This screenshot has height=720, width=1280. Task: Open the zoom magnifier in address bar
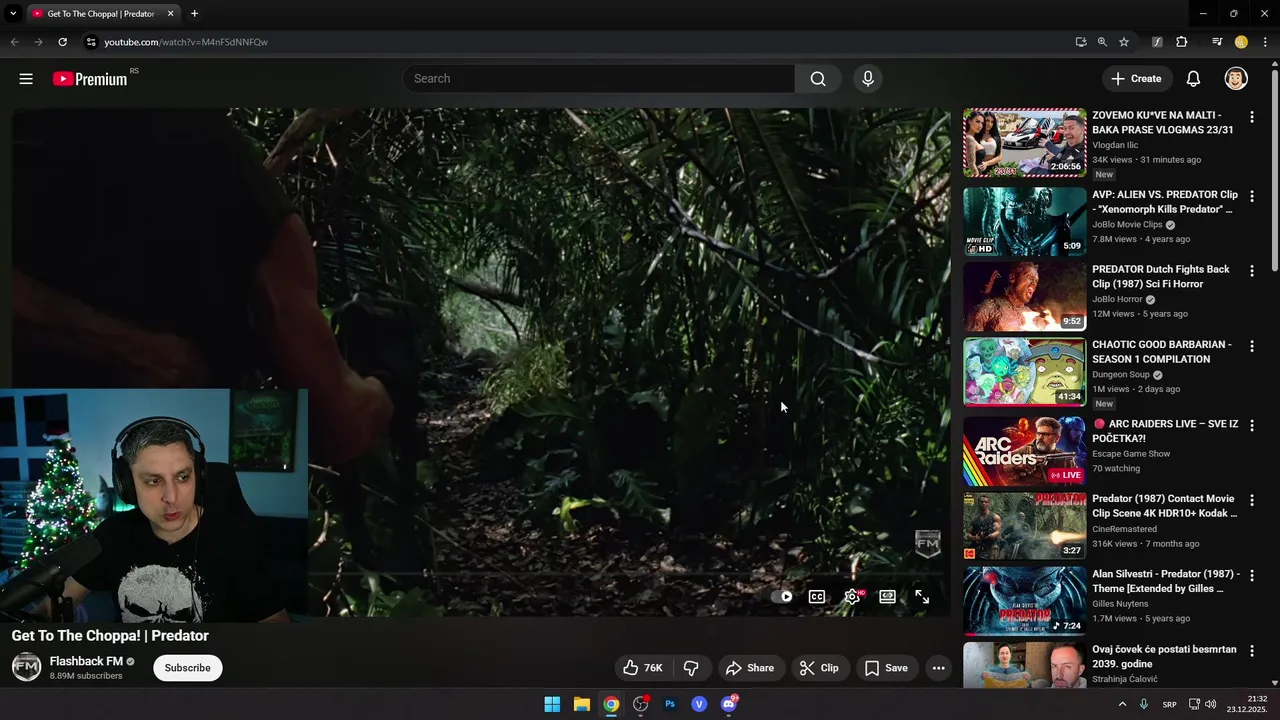coord(1102,42)
